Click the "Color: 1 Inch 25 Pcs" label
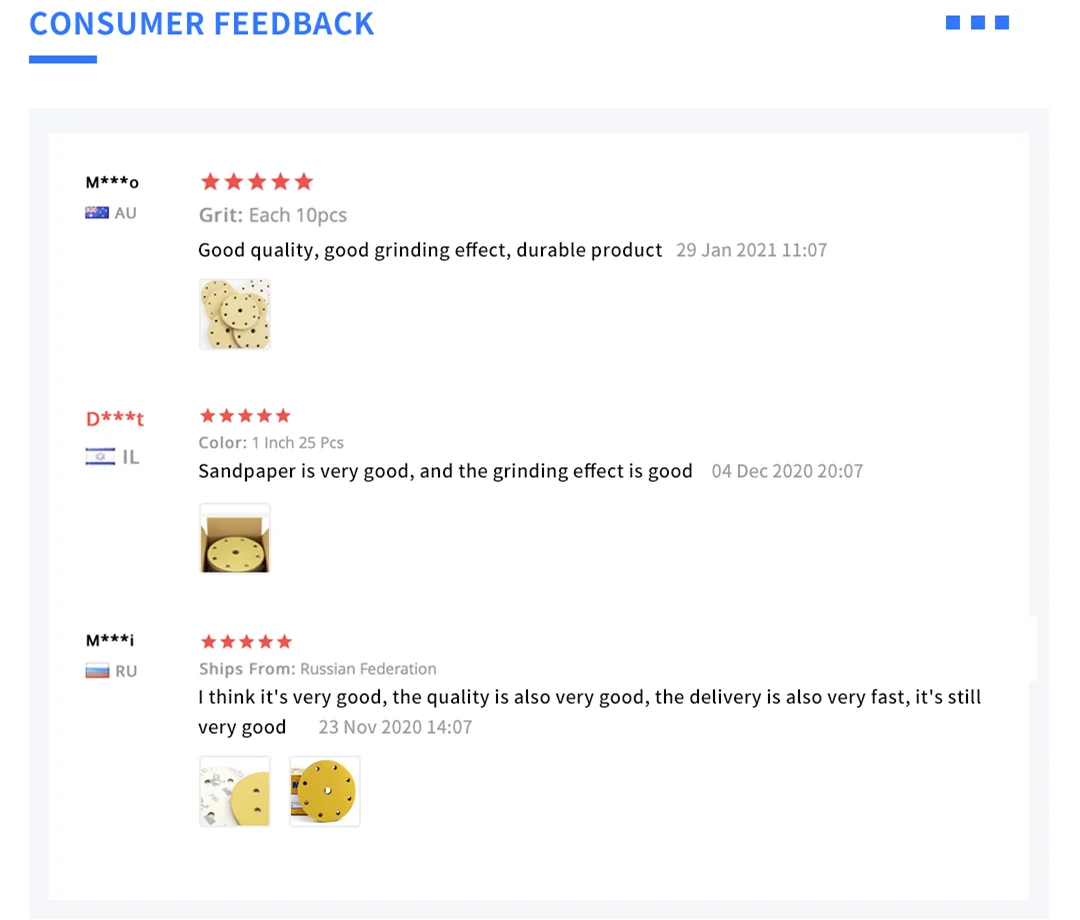The image size is (1080, 920). [271, 443]
